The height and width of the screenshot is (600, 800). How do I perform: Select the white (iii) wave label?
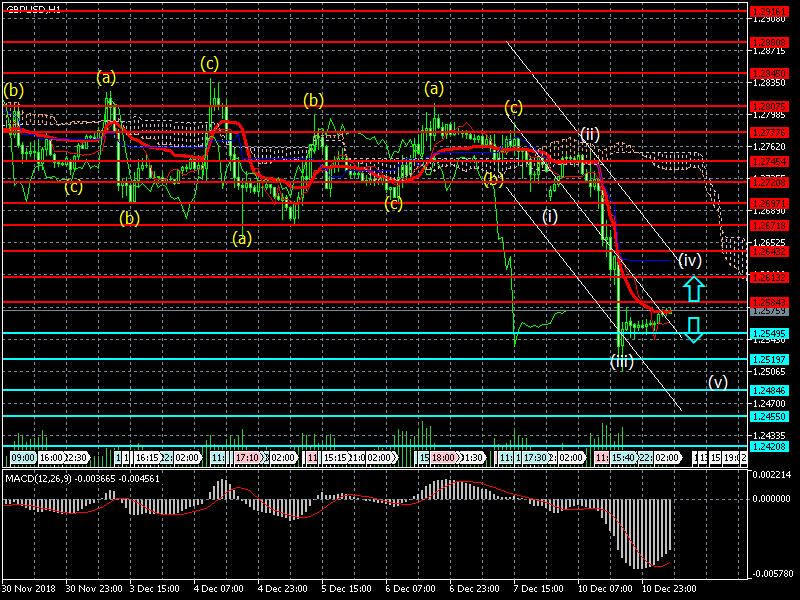pyautogui.click(x=622, y=361)
